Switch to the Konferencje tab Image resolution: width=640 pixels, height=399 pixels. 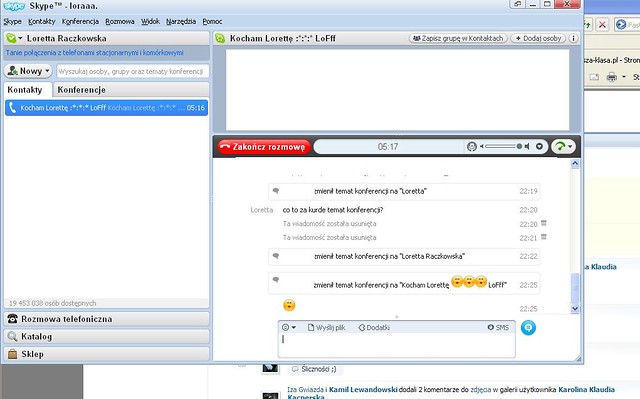point(82,90)
